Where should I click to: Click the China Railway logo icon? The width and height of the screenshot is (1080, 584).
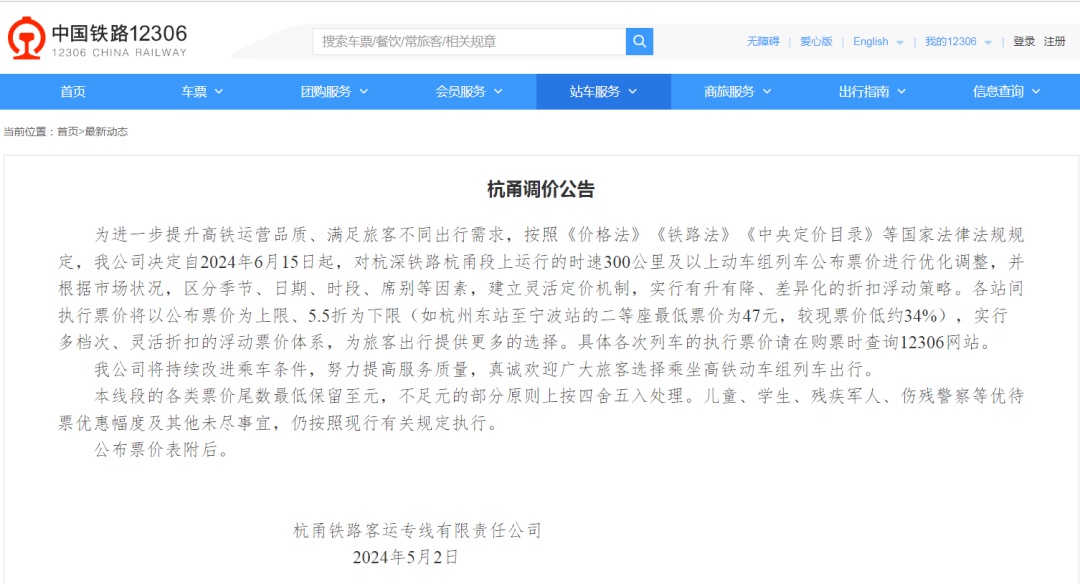click(x=28, y=35)
